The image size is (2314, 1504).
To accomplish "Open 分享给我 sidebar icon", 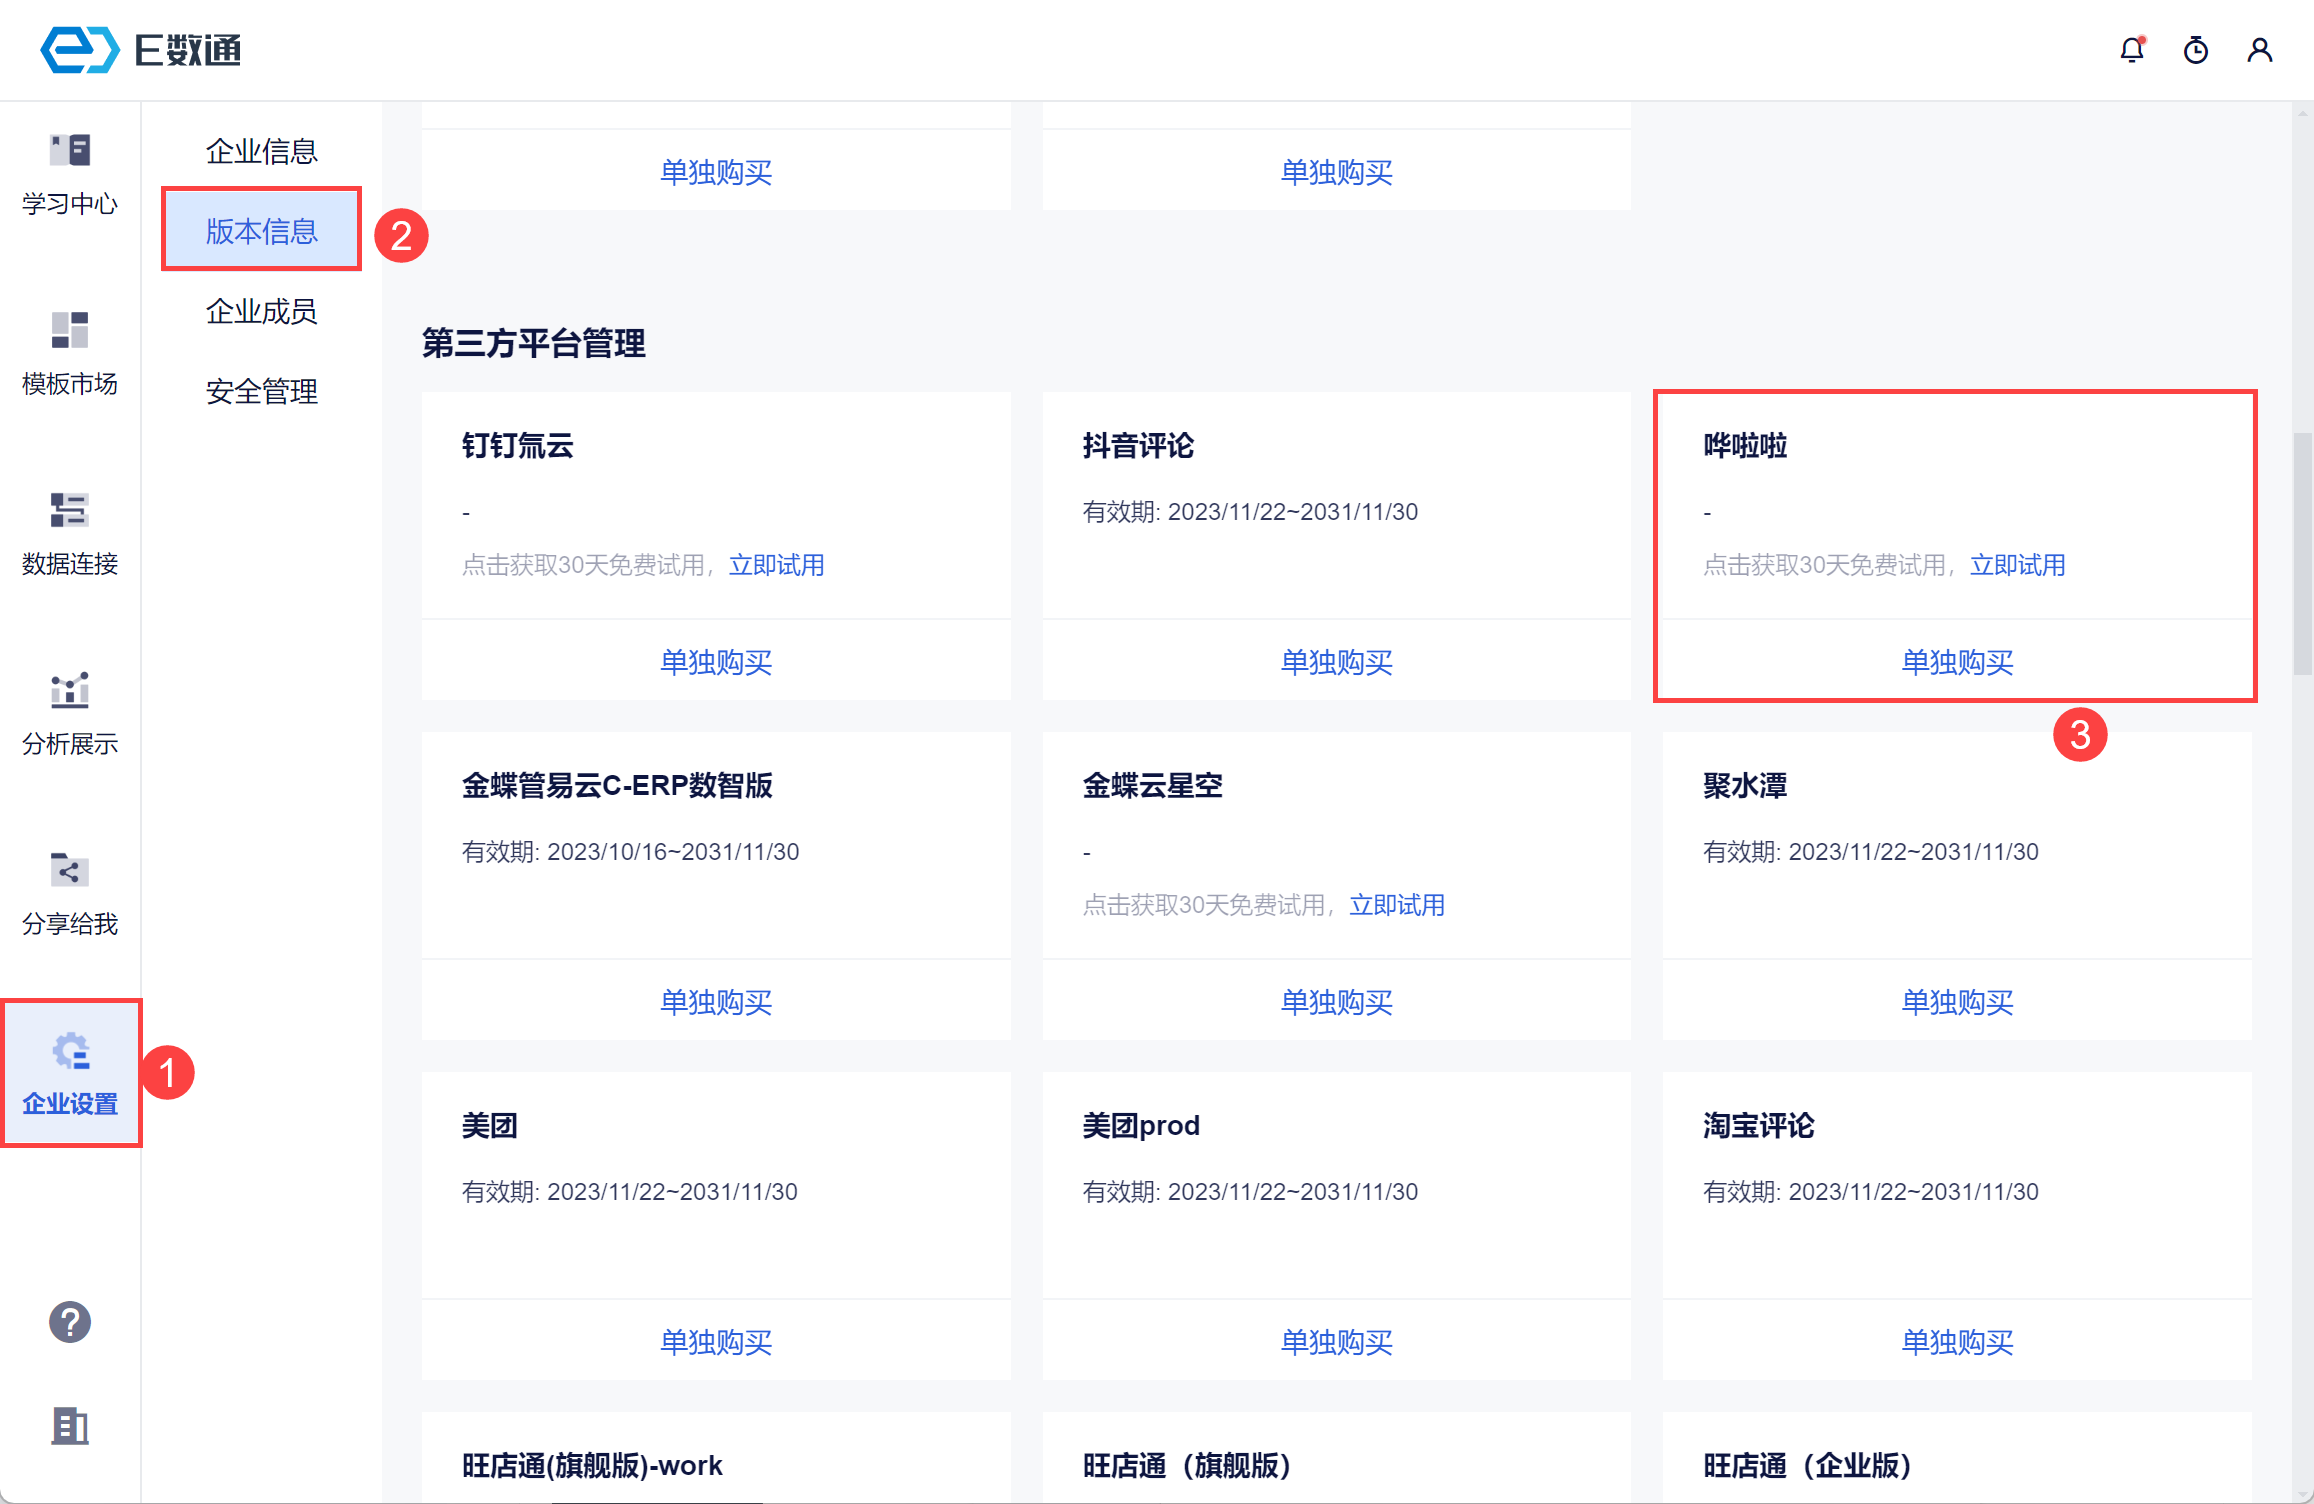I will point(70,894).
